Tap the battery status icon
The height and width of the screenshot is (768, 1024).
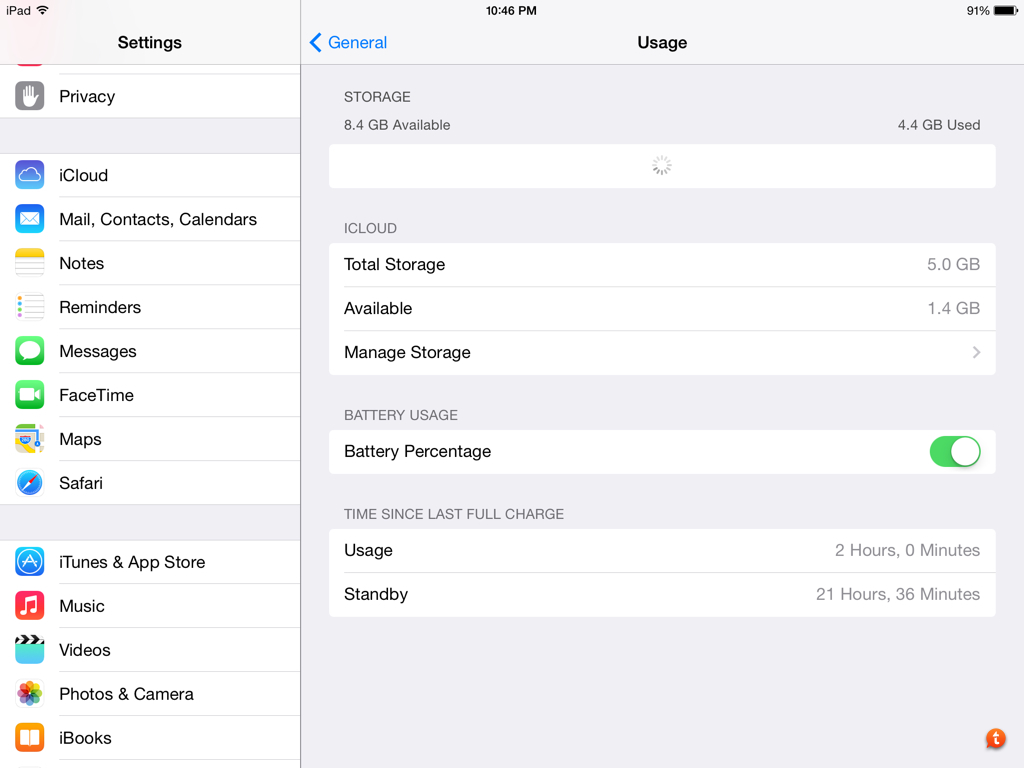pyautogui.click(x=1006, y=10)
